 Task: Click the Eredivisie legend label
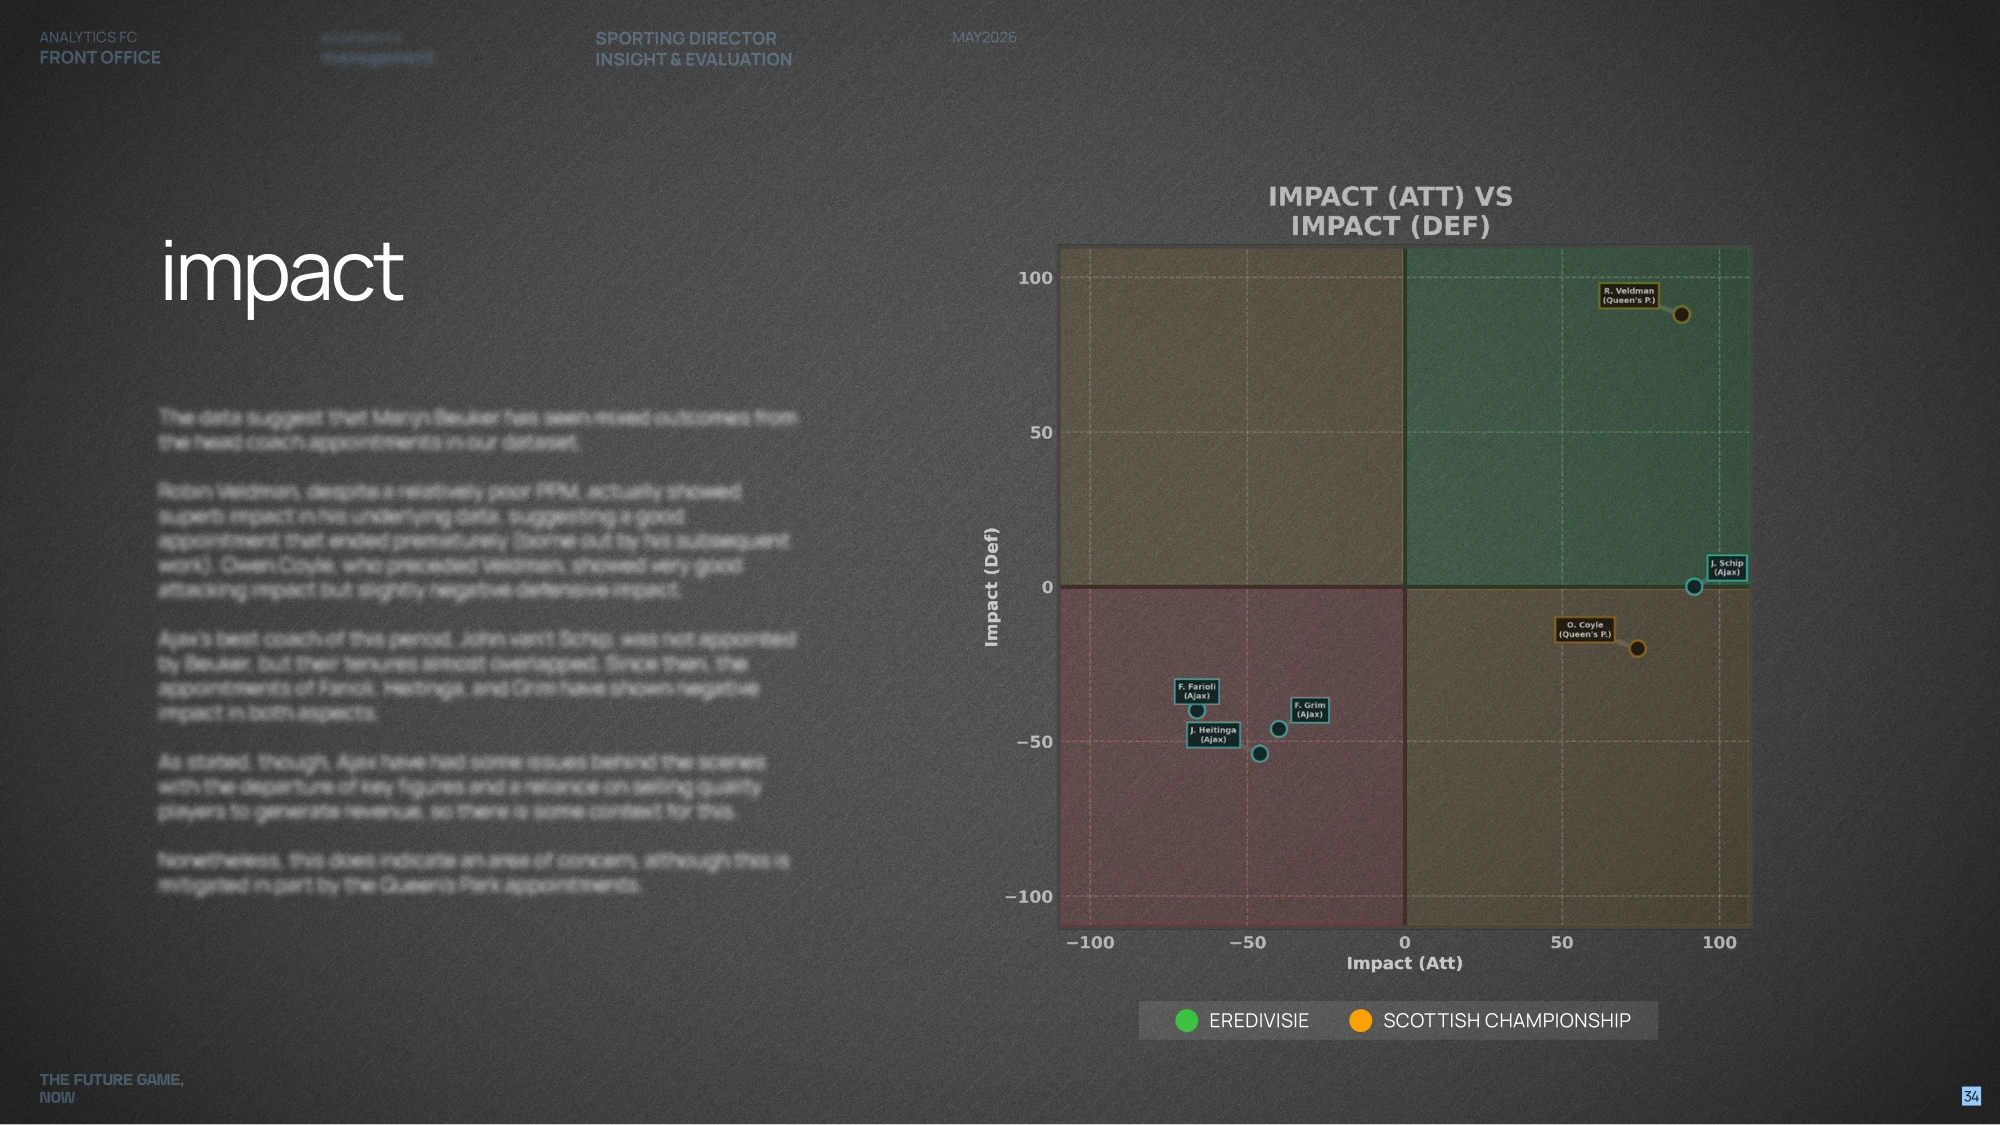(x=1258, y=1021)
